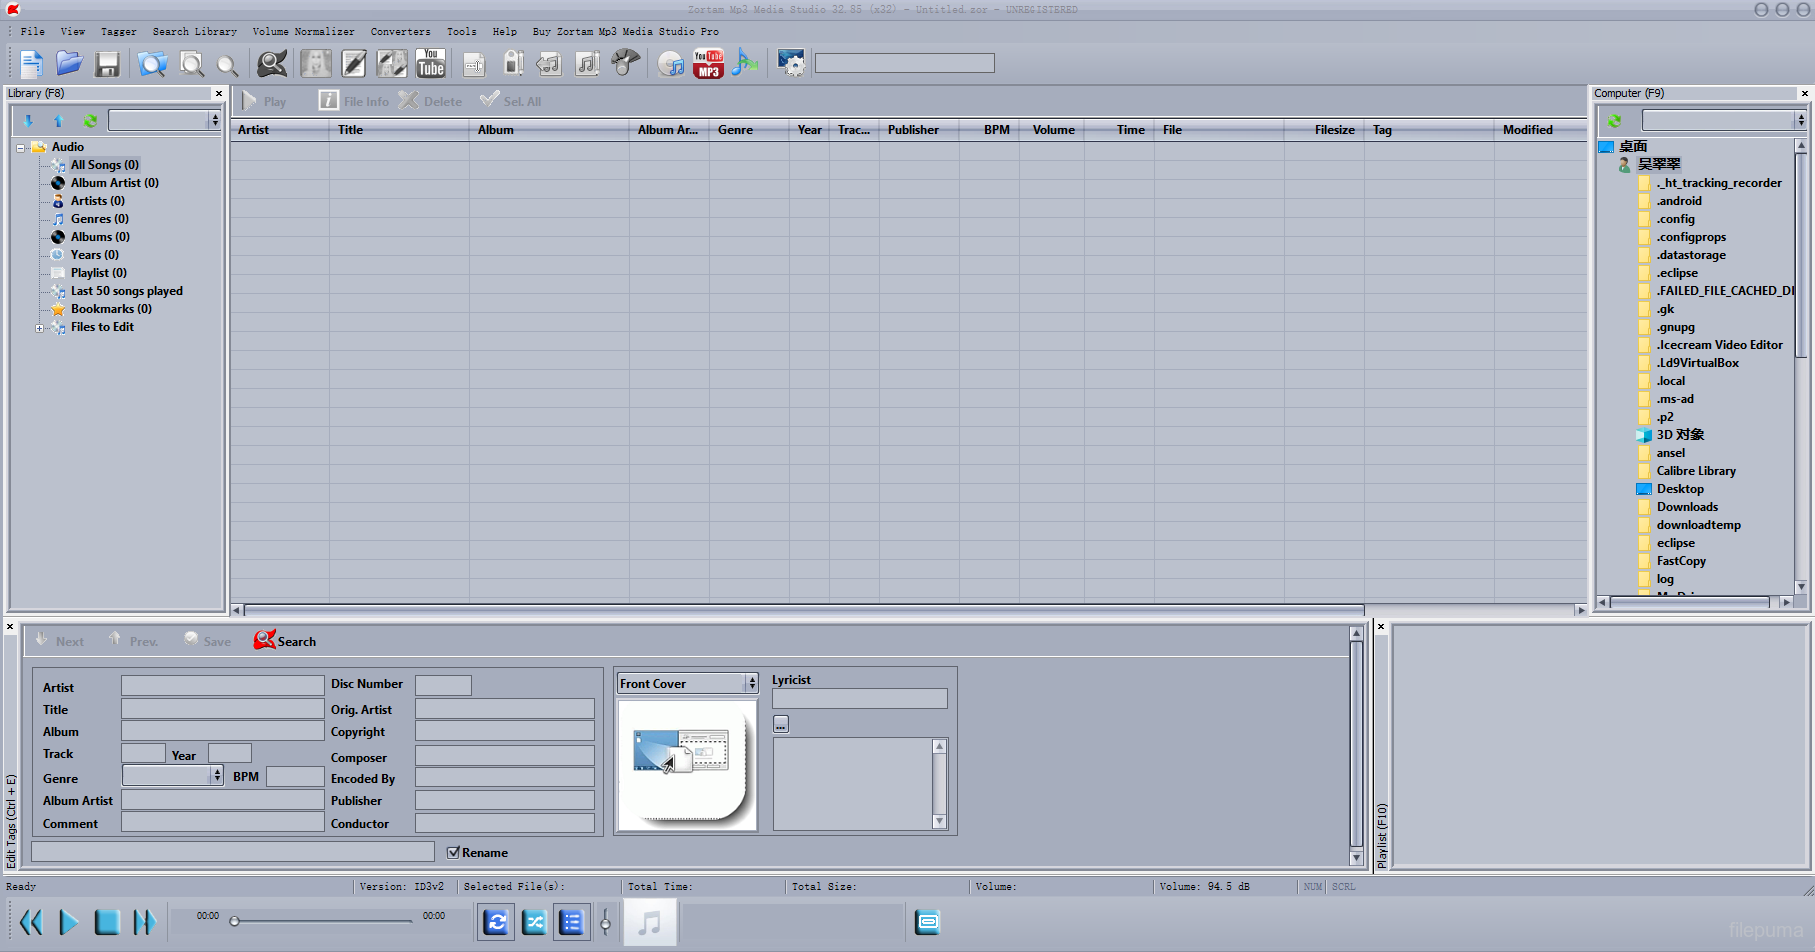
Task: Open the Tagger menu
Action: [x=118, y=31]
